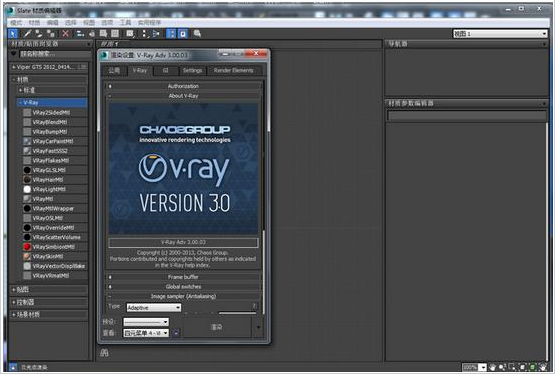Screen dimensions: 555x375
Task: Open the 材质 menu
Action: click(34, 23)
